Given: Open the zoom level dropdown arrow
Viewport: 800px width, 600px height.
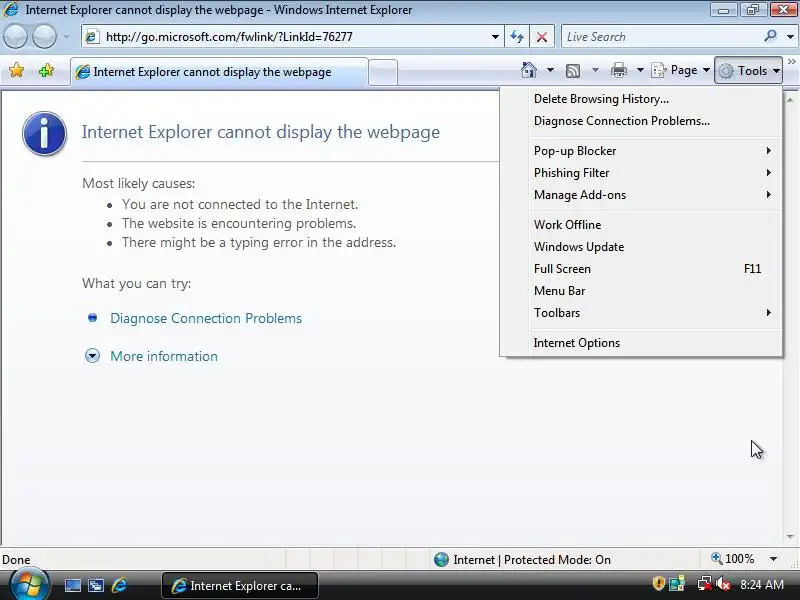Looking at the screenshot, I should click(x=773, y=560).
